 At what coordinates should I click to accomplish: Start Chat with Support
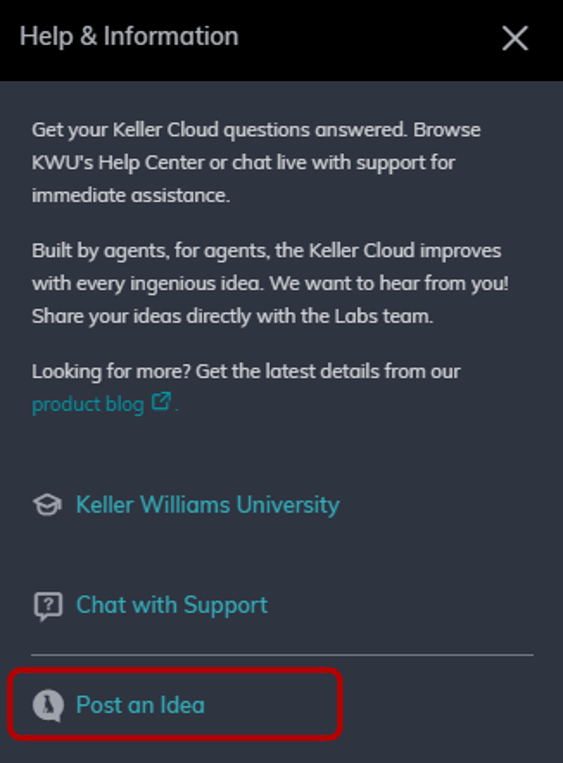(x=172, y=605)
